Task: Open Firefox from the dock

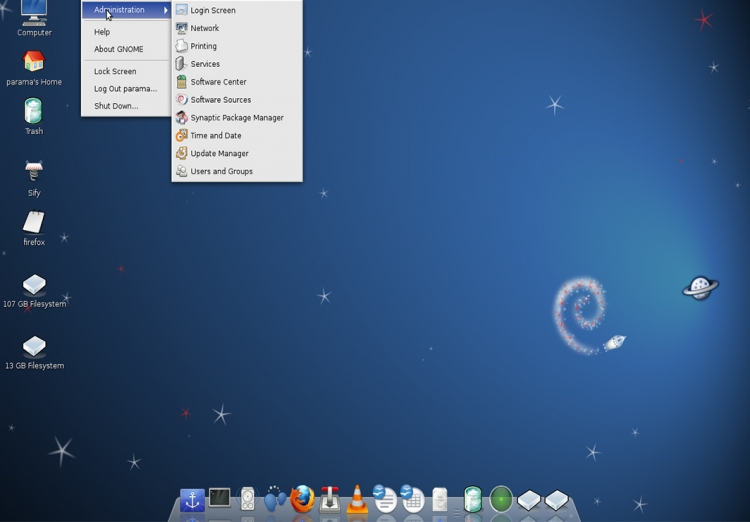Action: [302, 498]
